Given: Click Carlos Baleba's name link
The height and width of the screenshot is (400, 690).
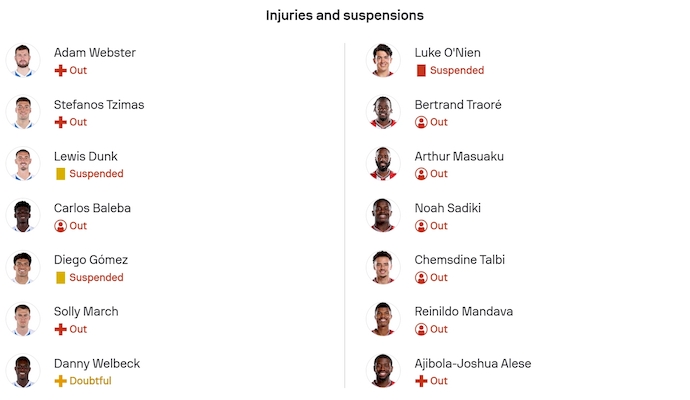Looking at the screenshot, I should tap(92, 208).
